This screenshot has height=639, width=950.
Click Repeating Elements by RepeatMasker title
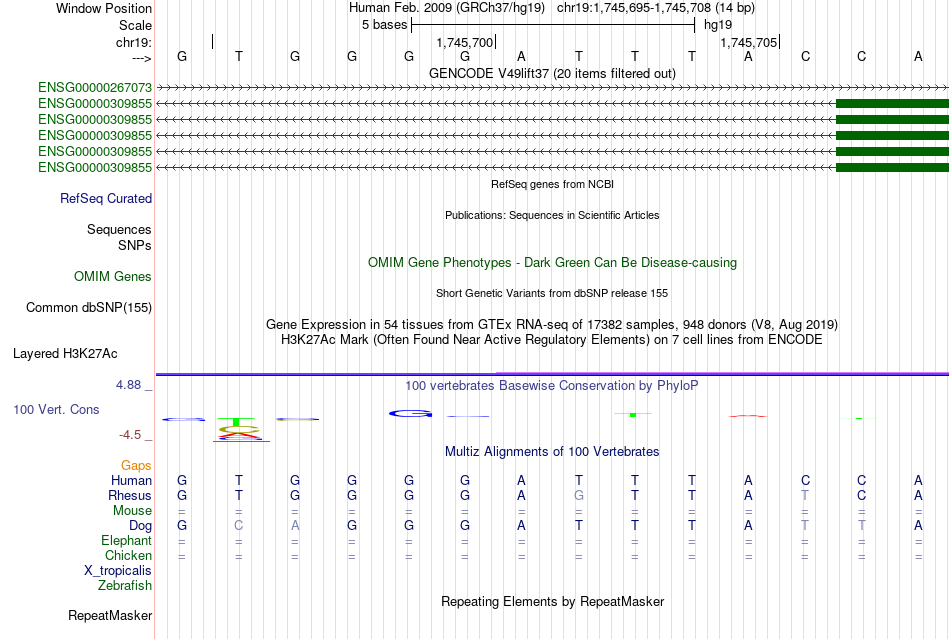[552, 602]
